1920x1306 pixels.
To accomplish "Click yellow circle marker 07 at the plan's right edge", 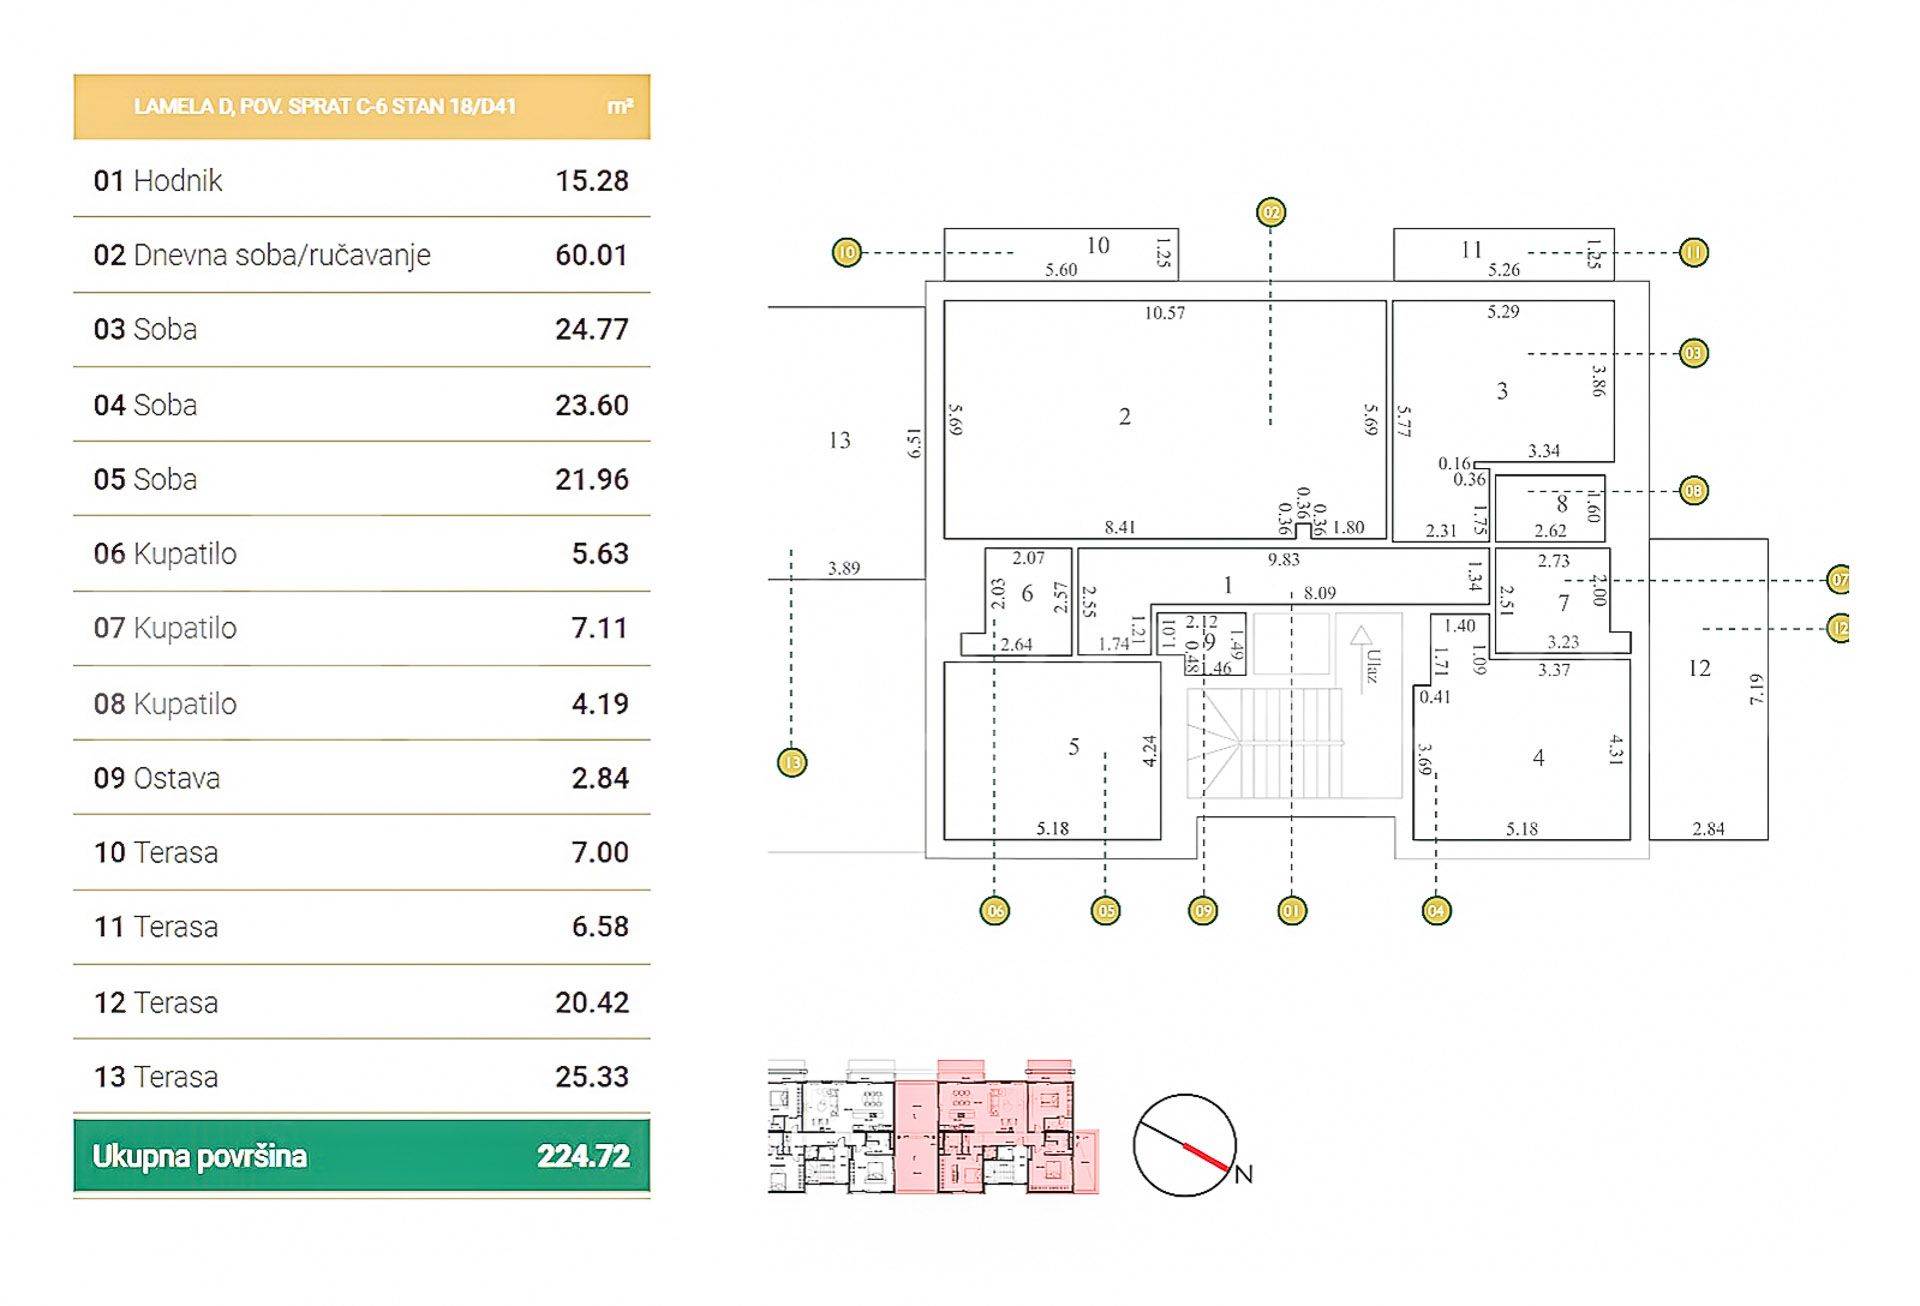I will tap(1838, 580).
